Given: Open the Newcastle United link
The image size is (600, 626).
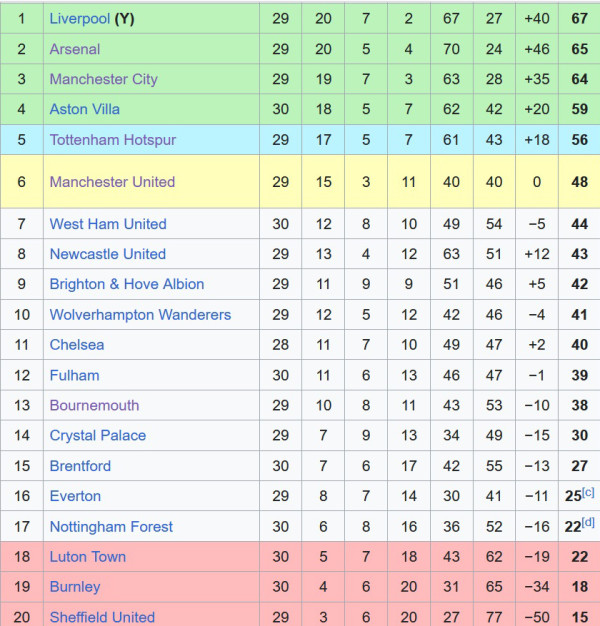Looking at the screenshot, I should click(x=107, y=254).
